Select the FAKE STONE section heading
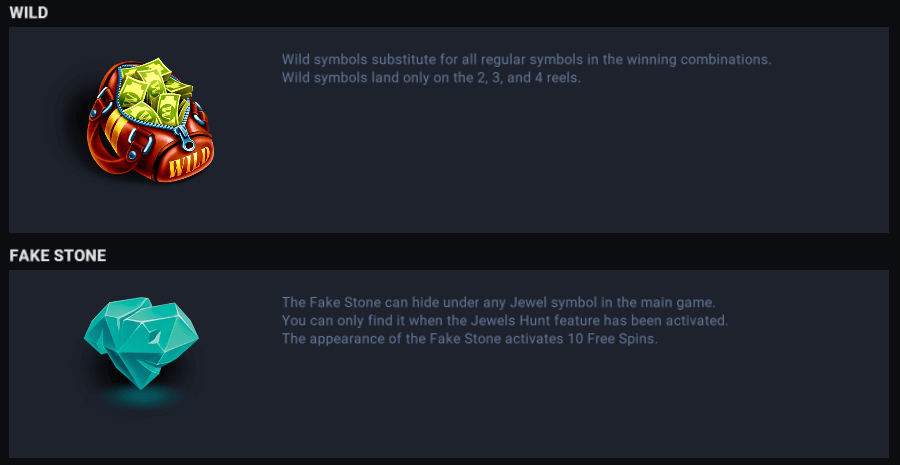900x465 pixels. (x=58, y=256)
